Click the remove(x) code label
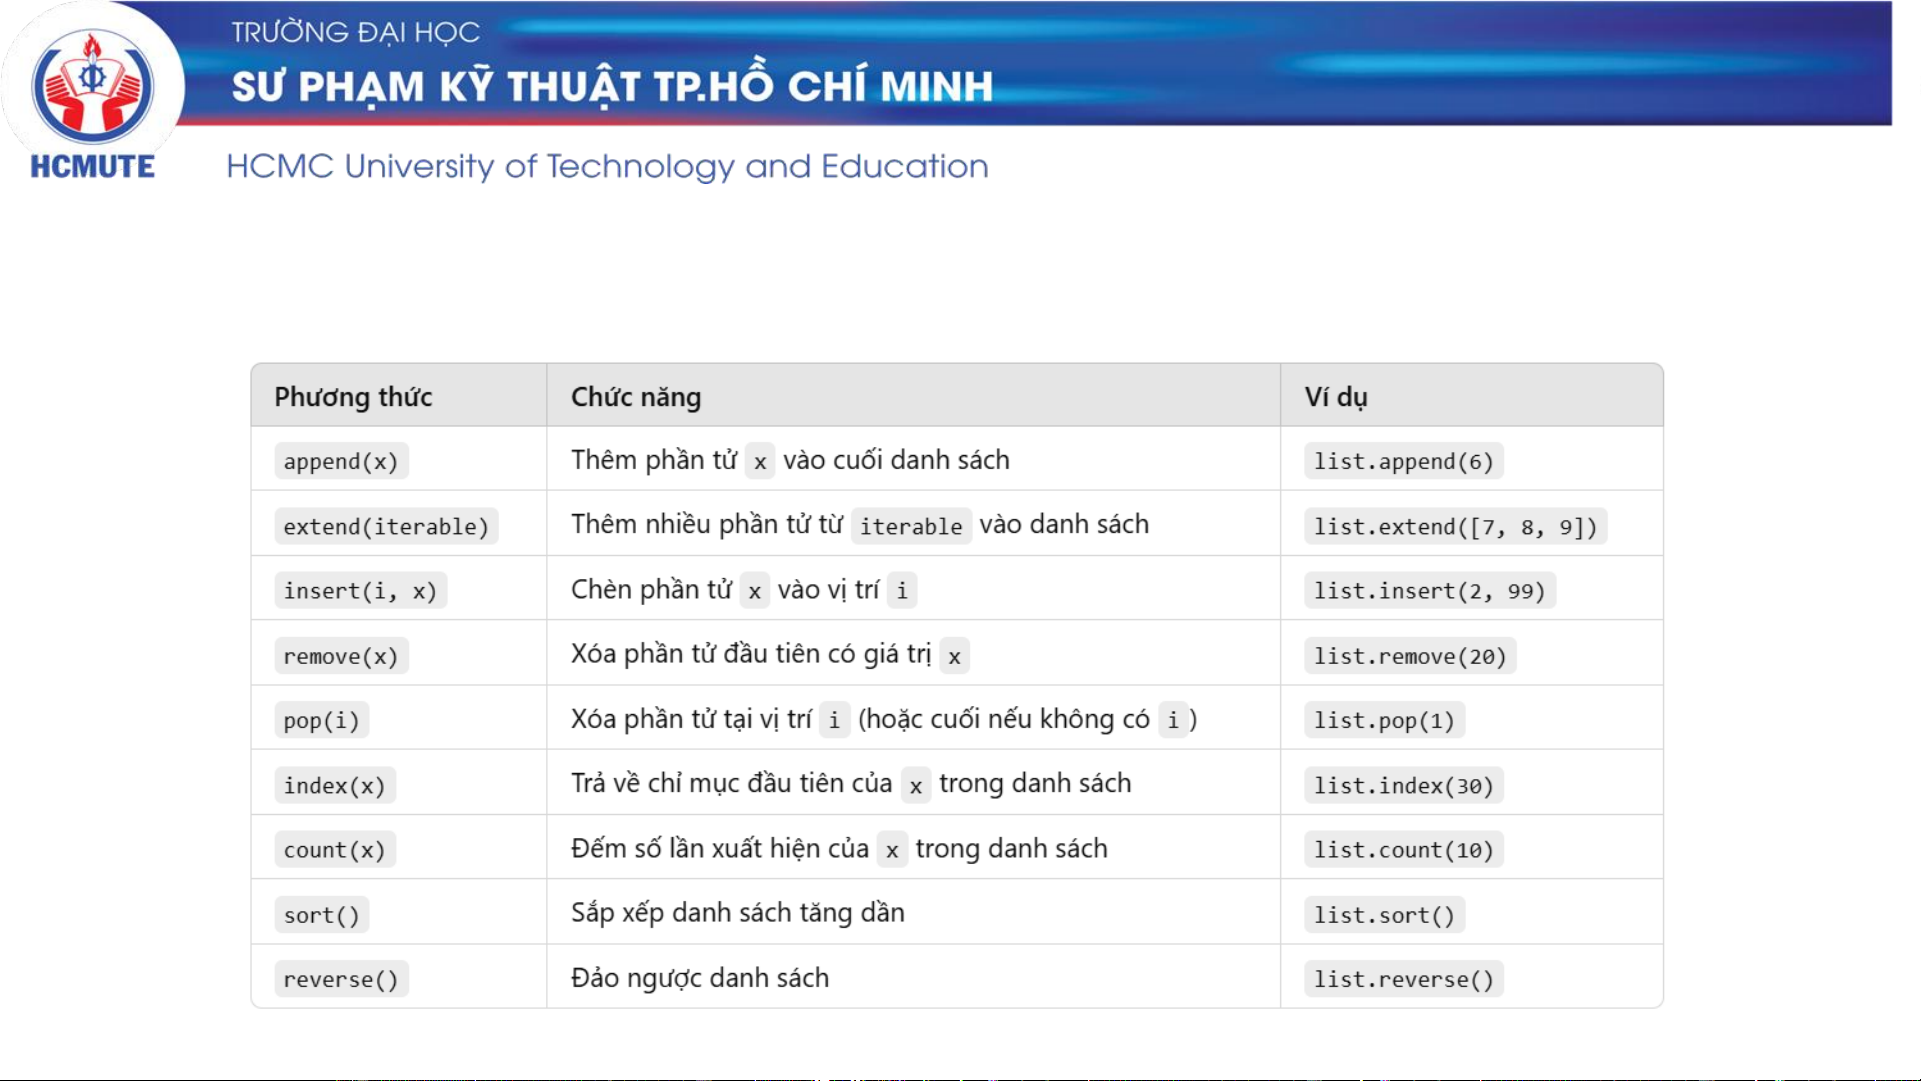This screenshot has width=1921, height=1081. 341,656
